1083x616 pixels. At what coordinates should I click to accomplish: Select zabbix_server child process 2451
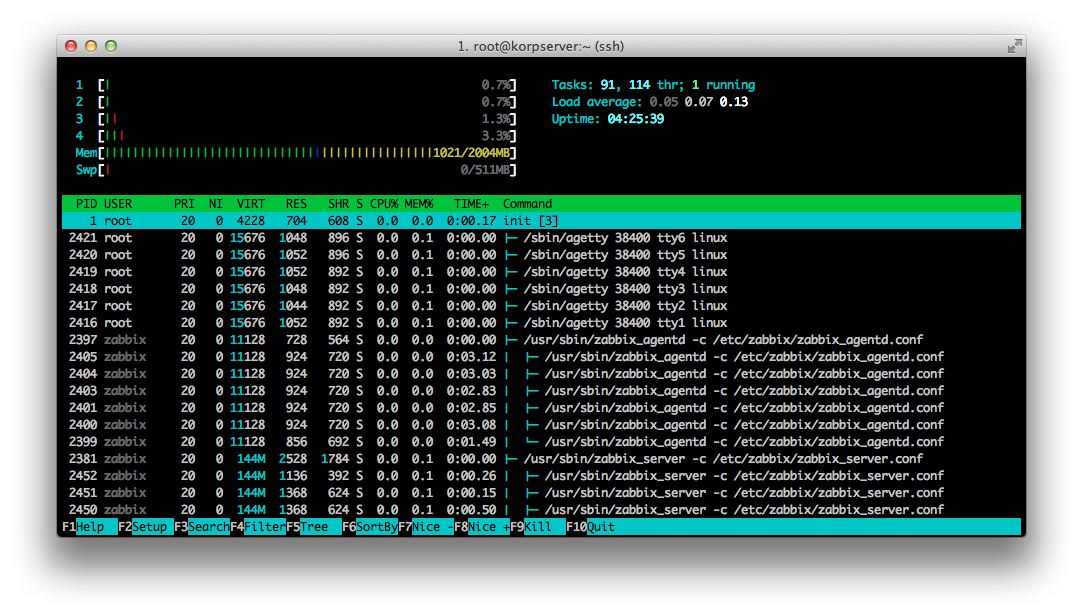(542, 492)
